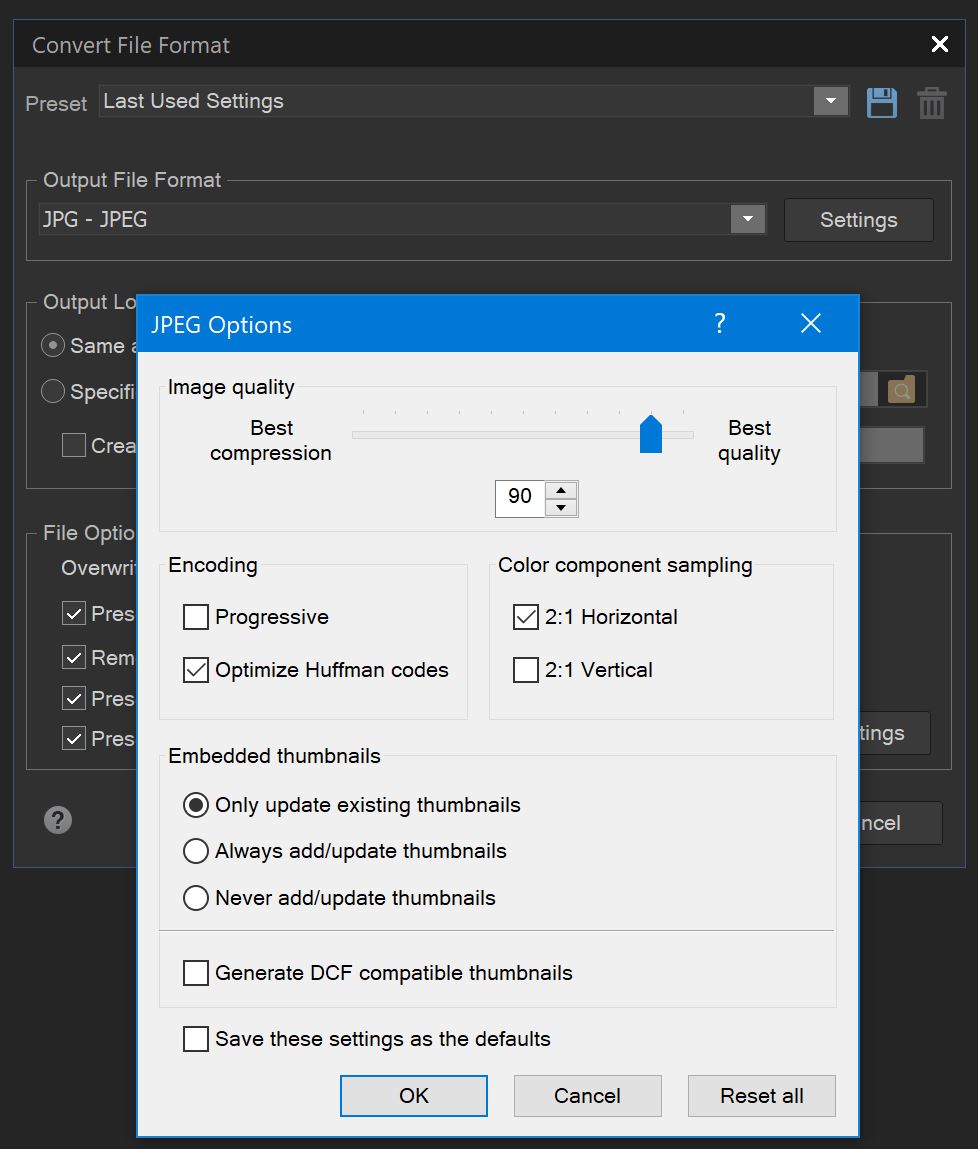The width and height of the screenshot is (978, 1149).
Task: Click the browse folder icon
Action: [x=901, y=390]
